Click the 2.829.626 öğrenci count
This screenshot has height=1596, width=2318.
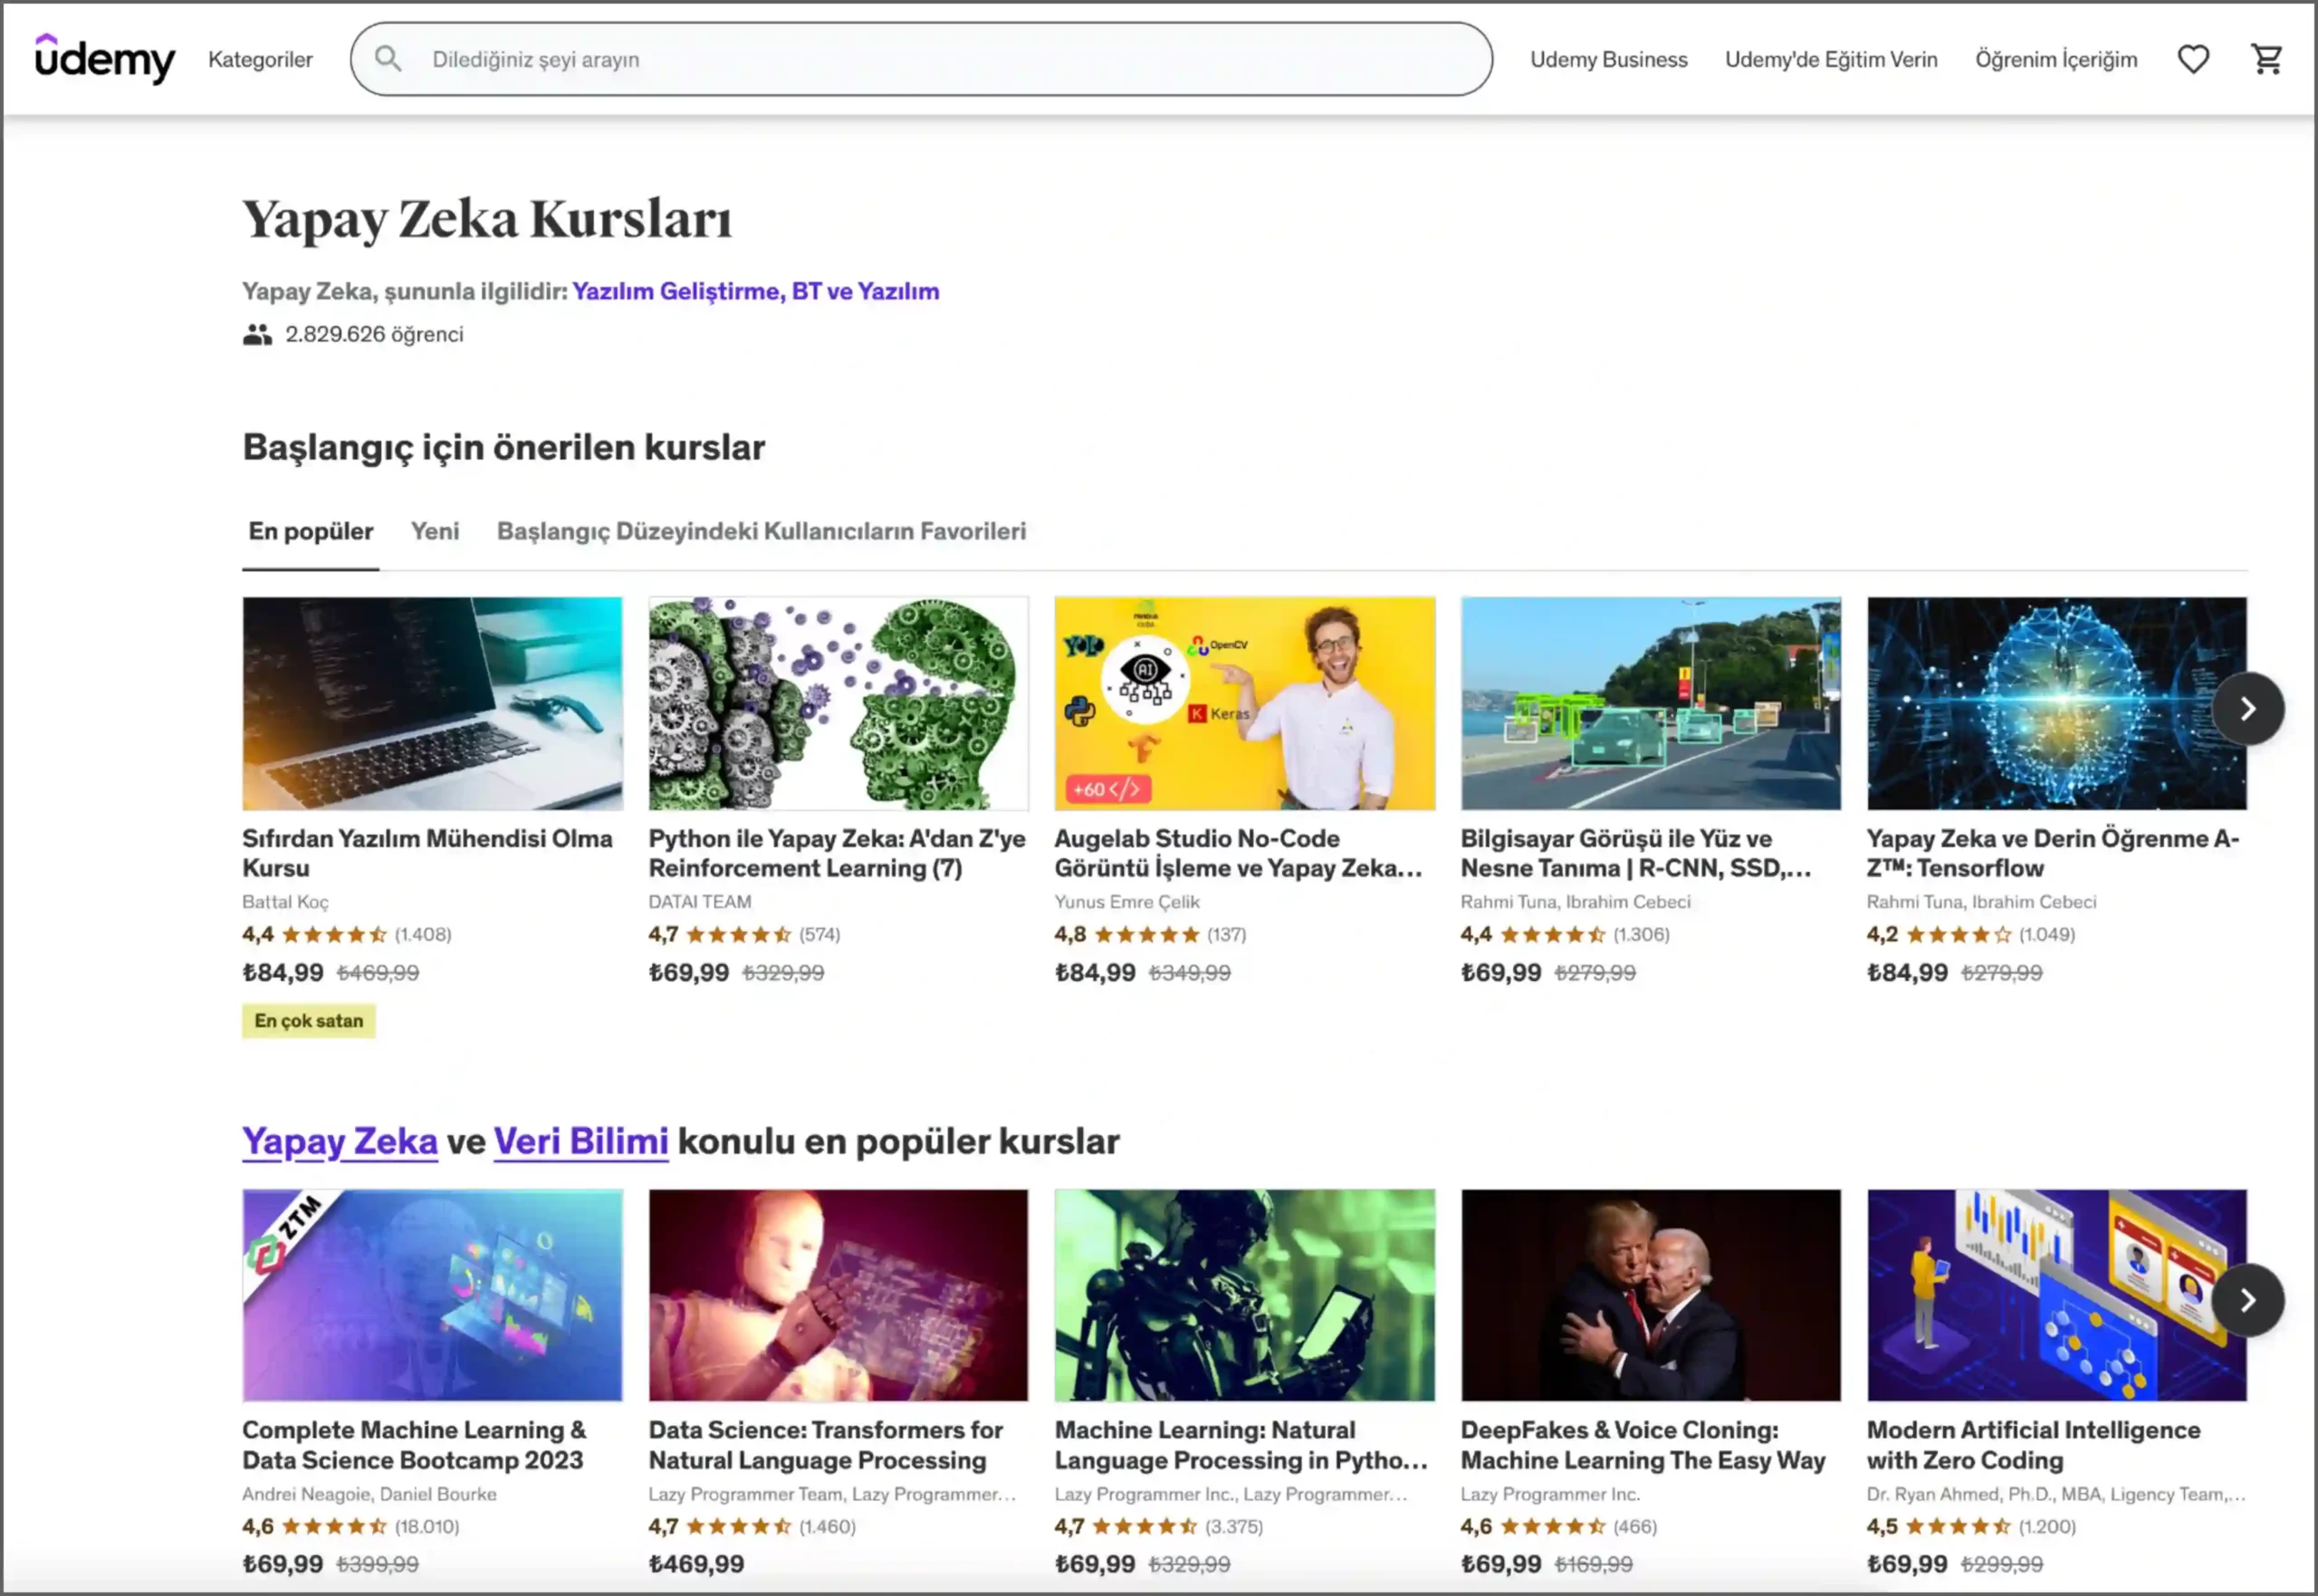click(374, 334)
